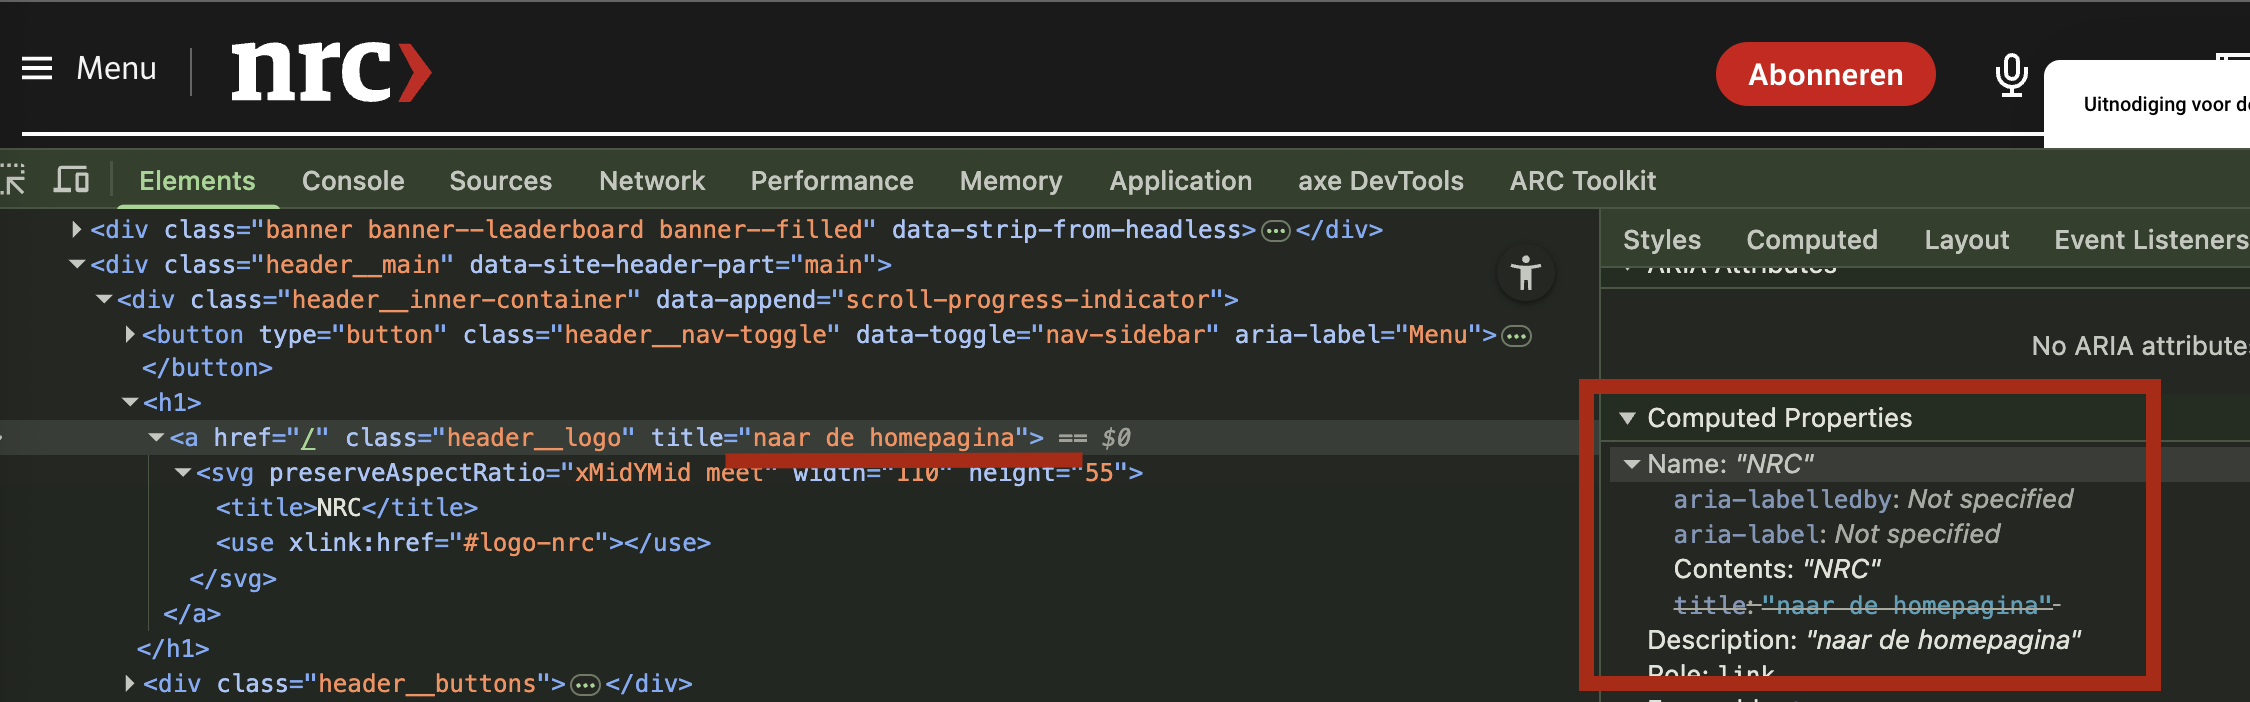Click the hamburger Menu icon
Screen dimensions: 2250x702
coord(37,69)
